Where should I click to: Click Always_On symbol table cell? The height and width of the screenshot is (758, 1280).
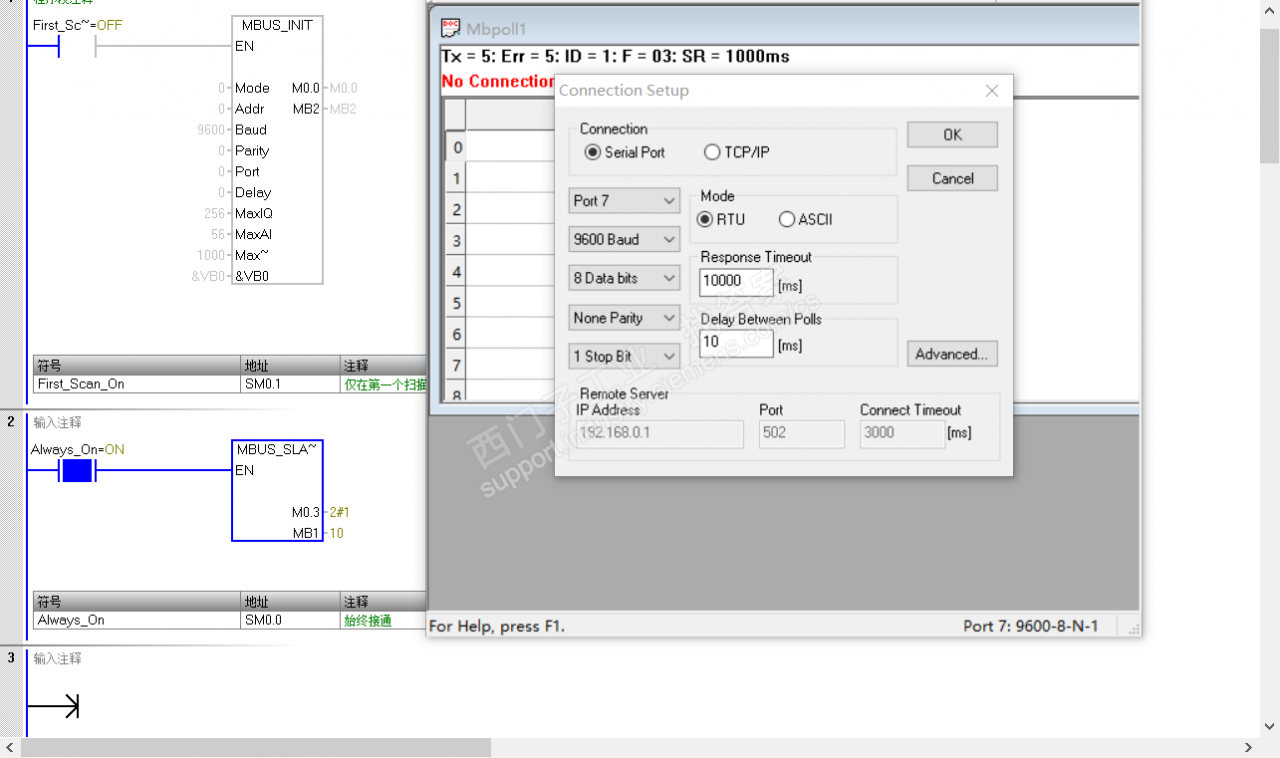pyautogui.click(x=137, y=620)
